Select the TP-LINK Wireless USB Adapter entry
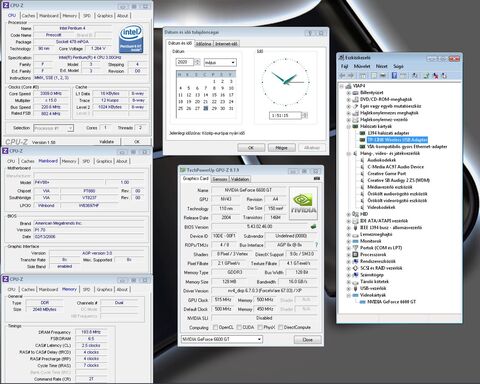Screen dimensions: 480x384 tap(397, 140)
